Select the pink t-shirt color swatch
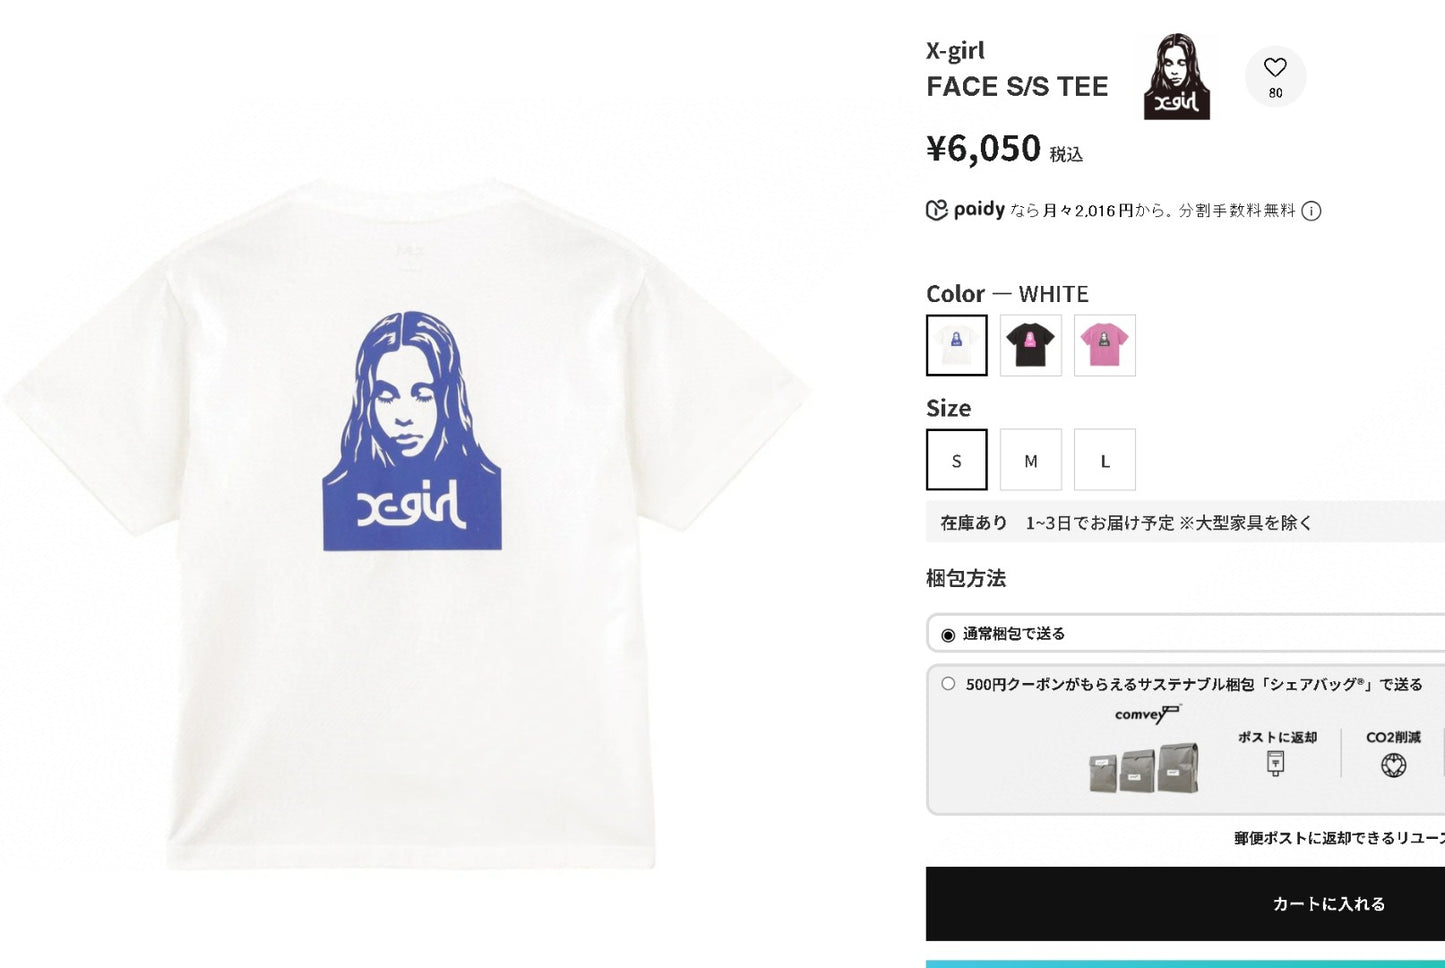Screen dimensions: 1445x968 [1105, 345]
